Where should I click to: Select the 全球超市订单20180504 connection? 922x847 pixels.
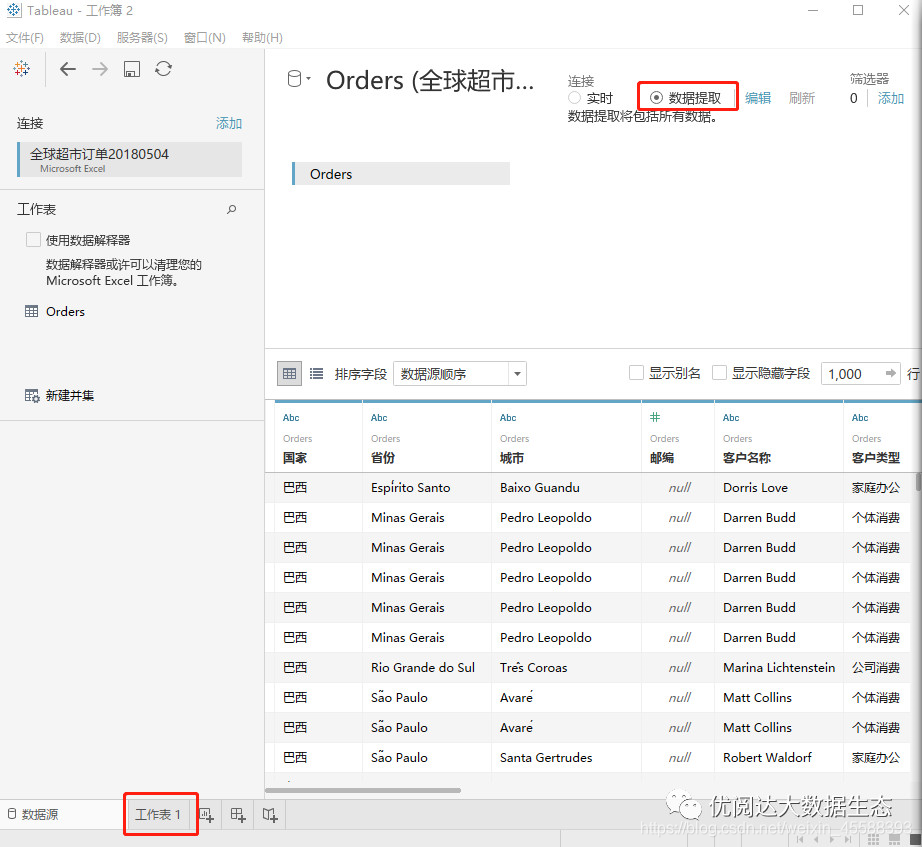(130, 159)
